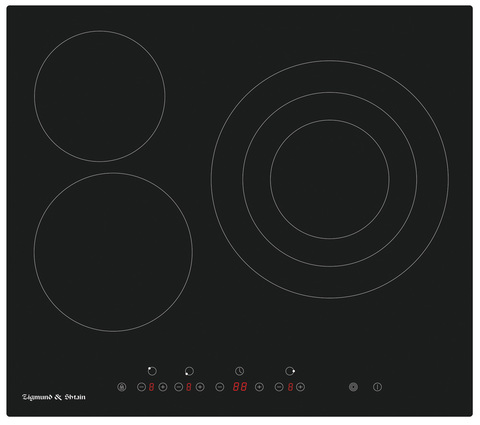480x425 pixels.
Task: Click the small upper-left cooking zone
Action: [x=100, y=96]
